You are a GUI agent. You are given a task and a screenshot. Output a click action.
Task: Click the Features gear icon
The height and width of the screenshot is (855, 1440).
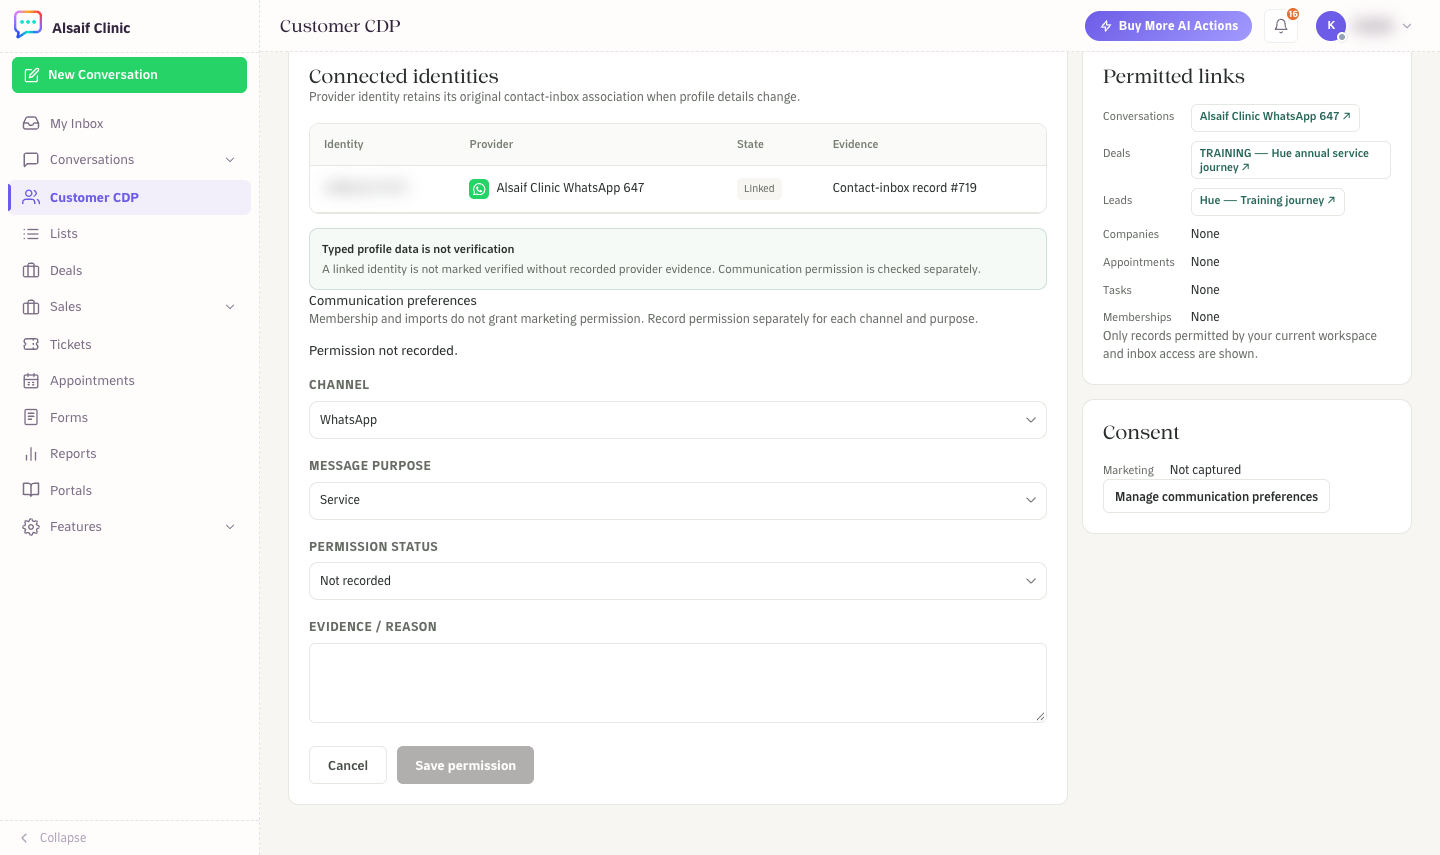[31, 527]
